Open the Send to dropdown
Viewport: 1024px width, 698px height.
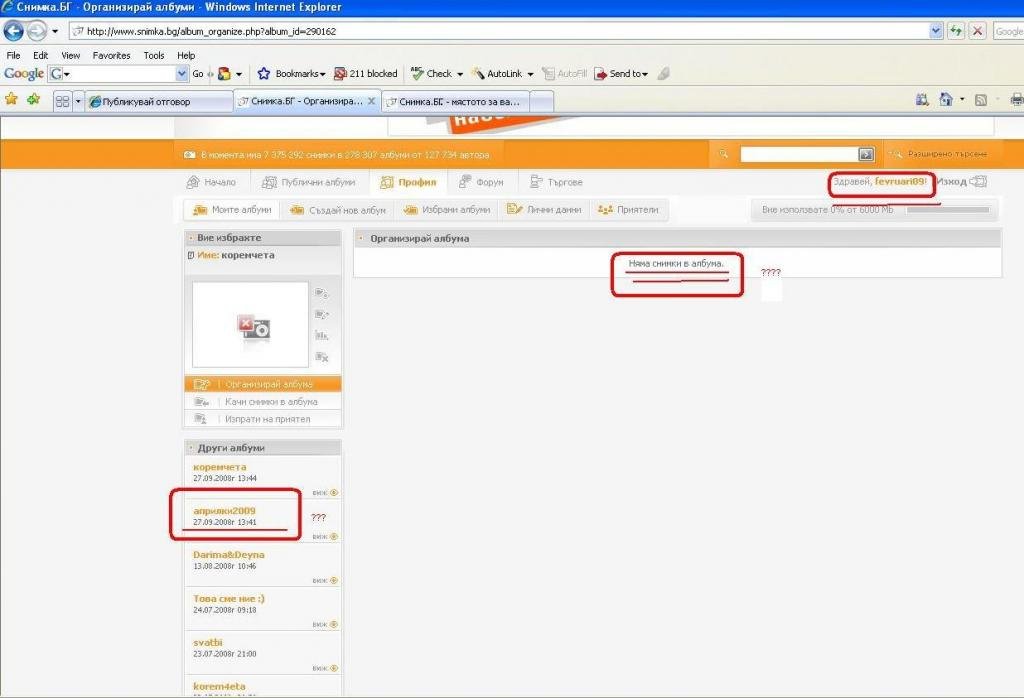[x=620, y=74]
